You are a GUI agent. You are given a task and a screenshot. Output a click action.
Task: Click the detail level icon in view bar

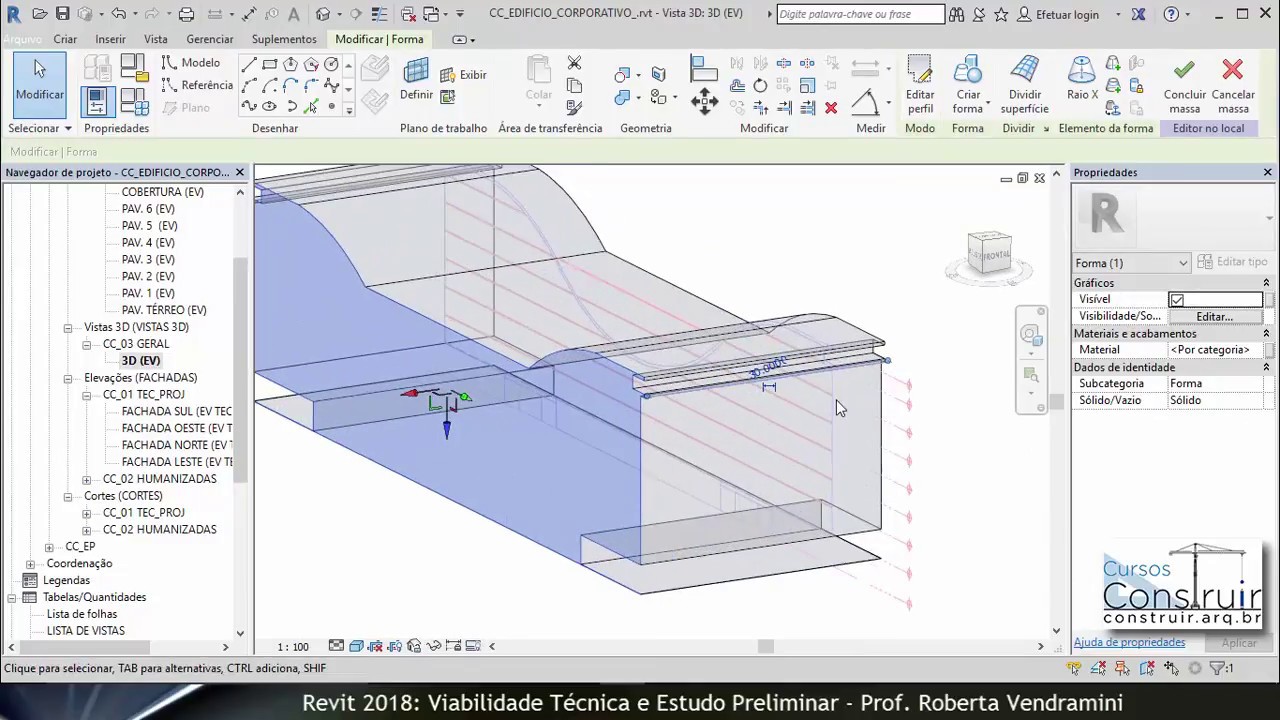(x=336, y=646)
